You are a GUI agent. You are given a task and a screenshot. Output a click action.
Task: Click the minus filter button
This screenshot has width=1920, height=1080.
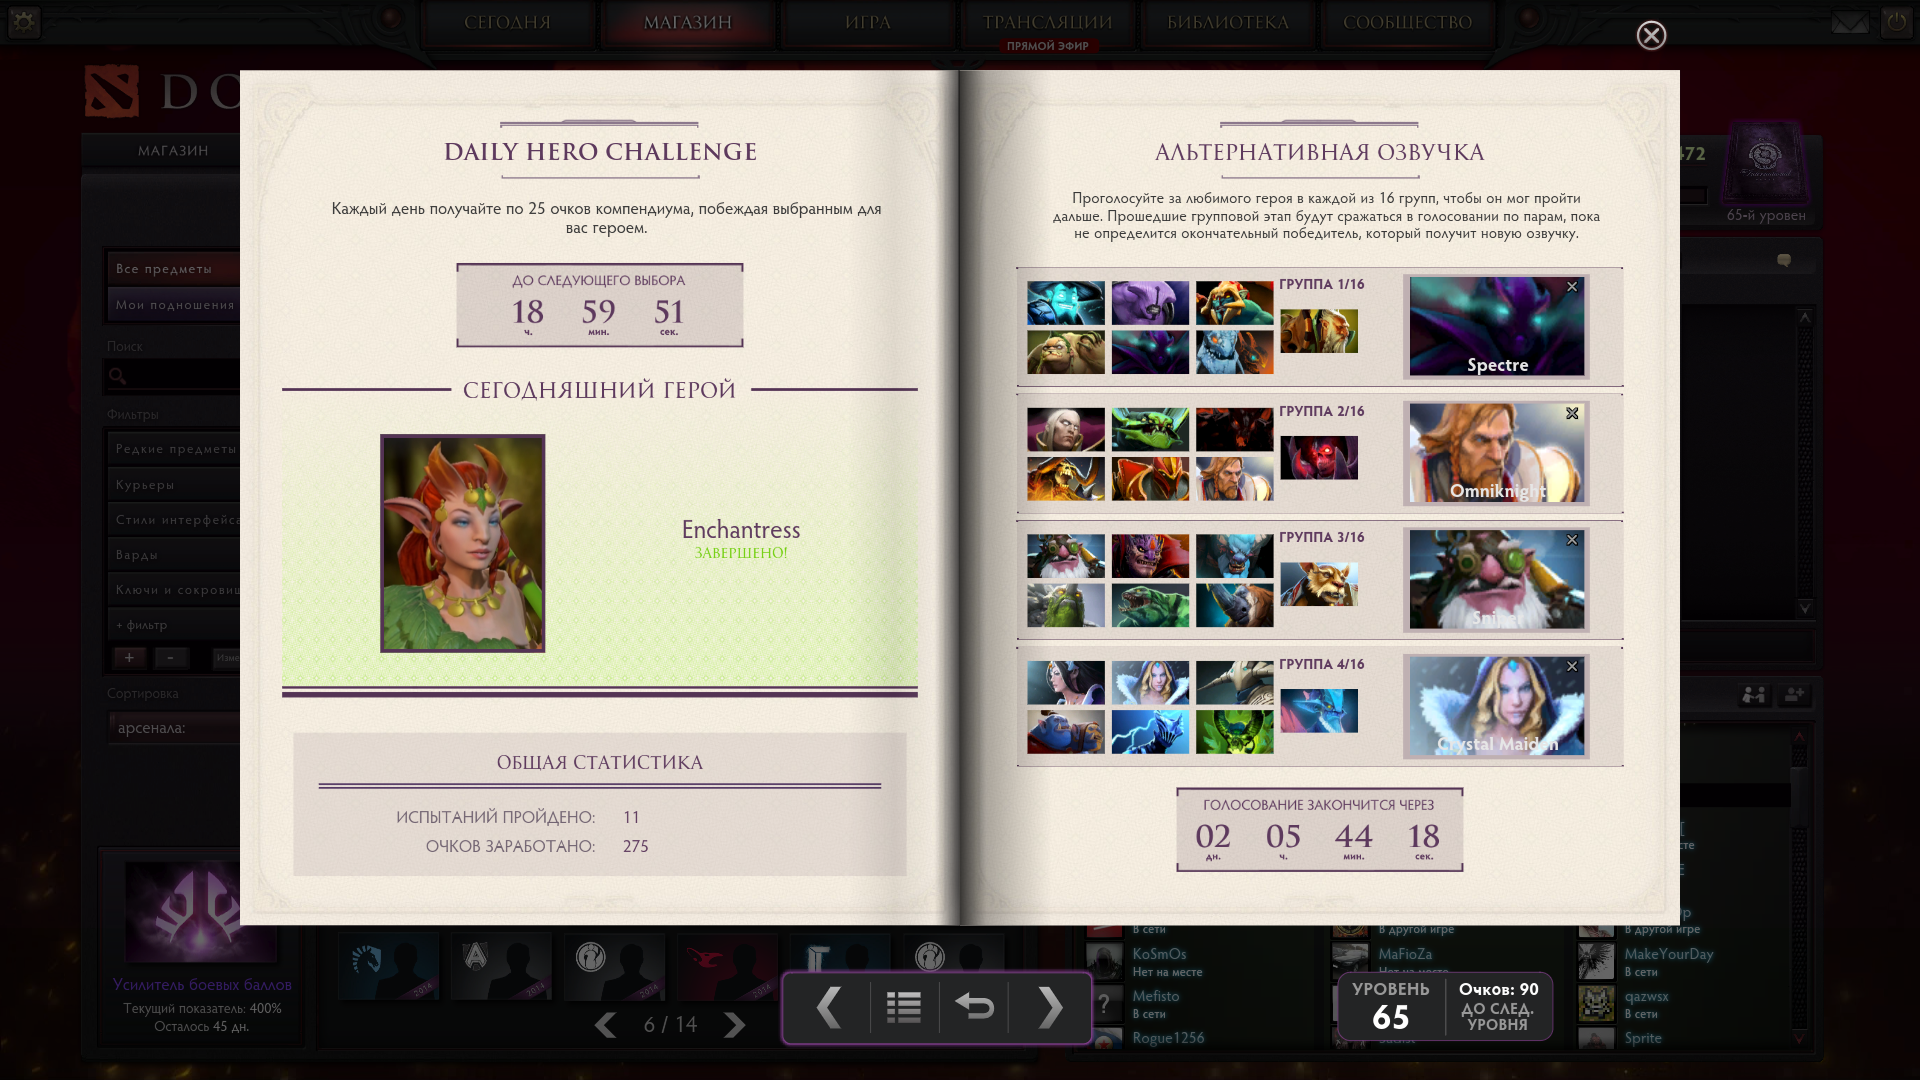click(171, 657)
